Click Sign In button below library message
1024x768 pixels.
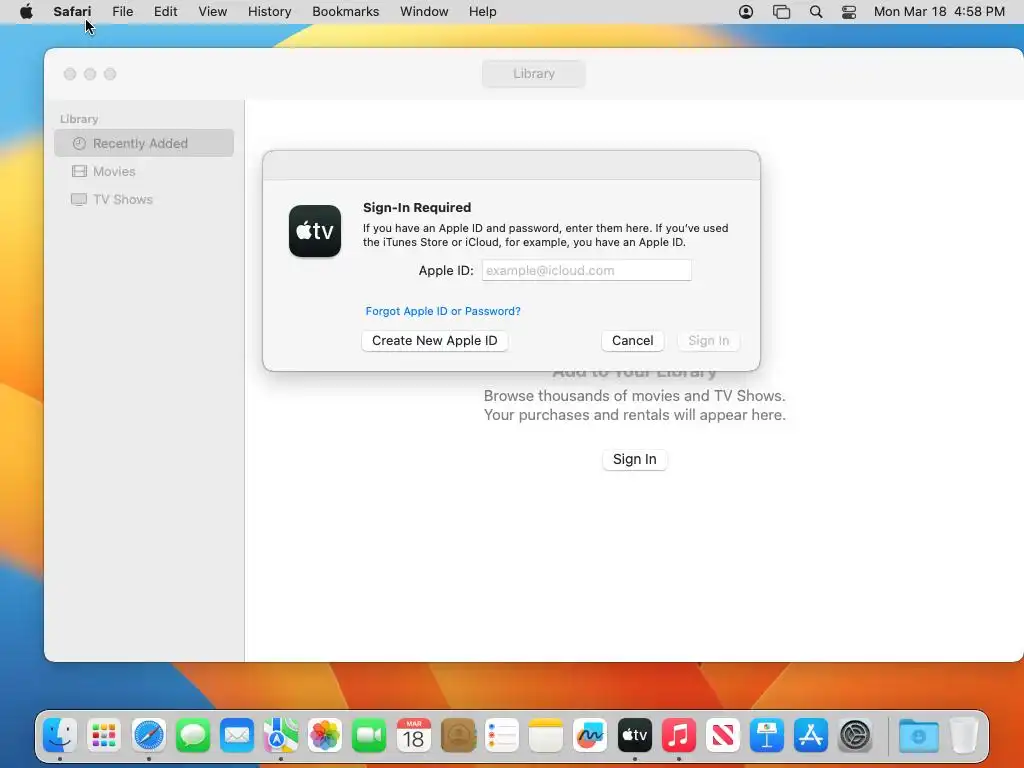tap(635, 459)
